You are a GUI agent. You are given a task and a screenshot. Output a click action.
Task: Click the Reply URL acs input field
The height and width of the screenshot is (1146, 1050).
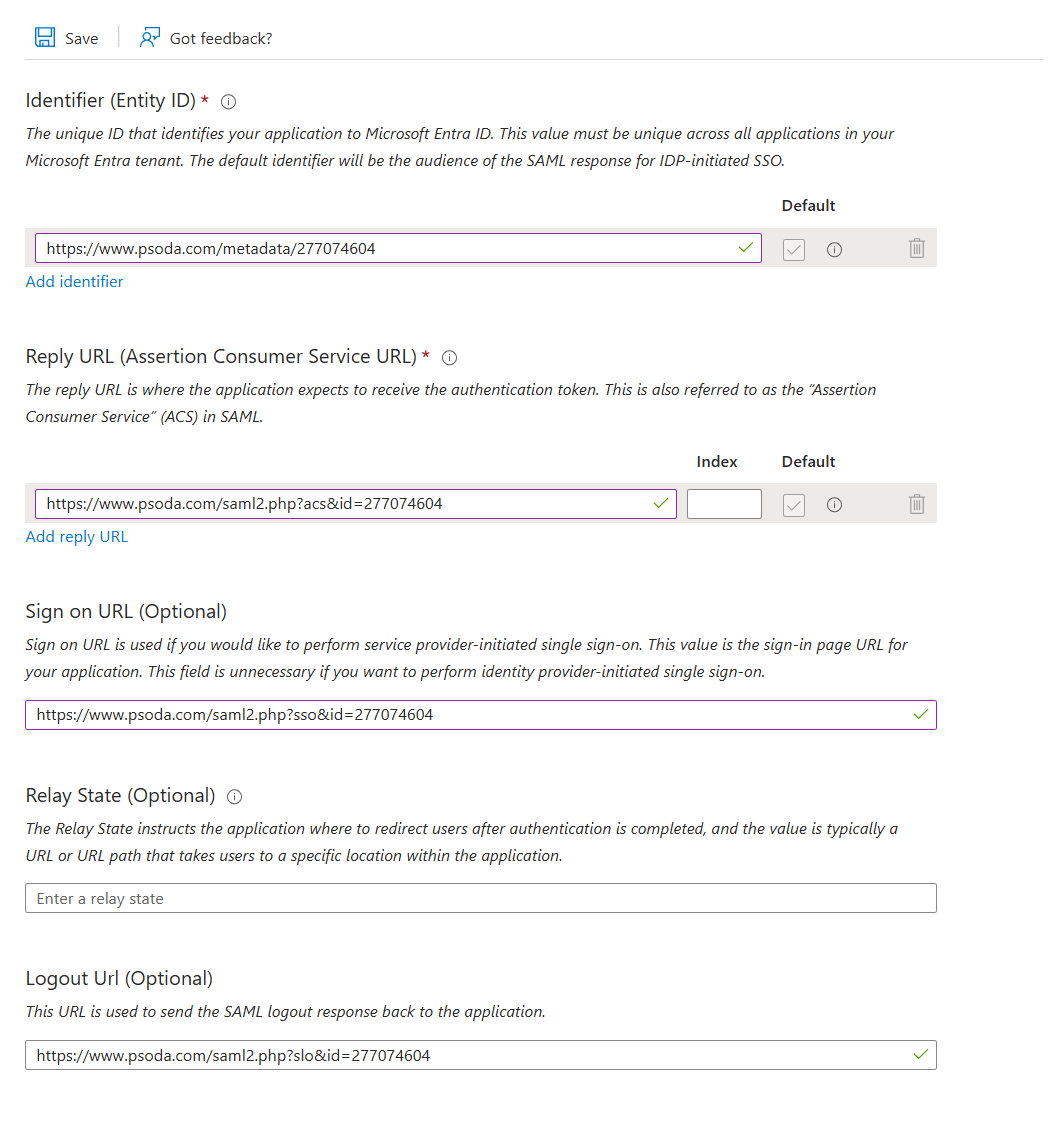tap(345, 504)
